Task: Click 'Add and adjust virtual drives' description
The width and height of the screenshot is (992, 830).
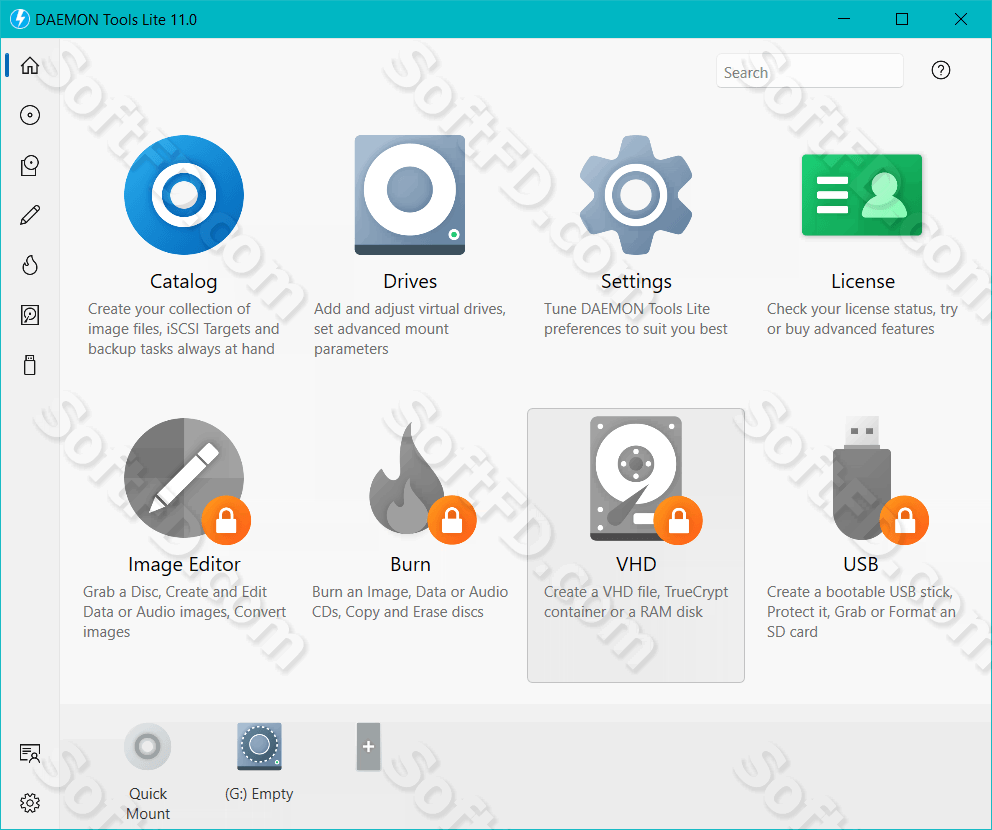Action: point(409,329)
